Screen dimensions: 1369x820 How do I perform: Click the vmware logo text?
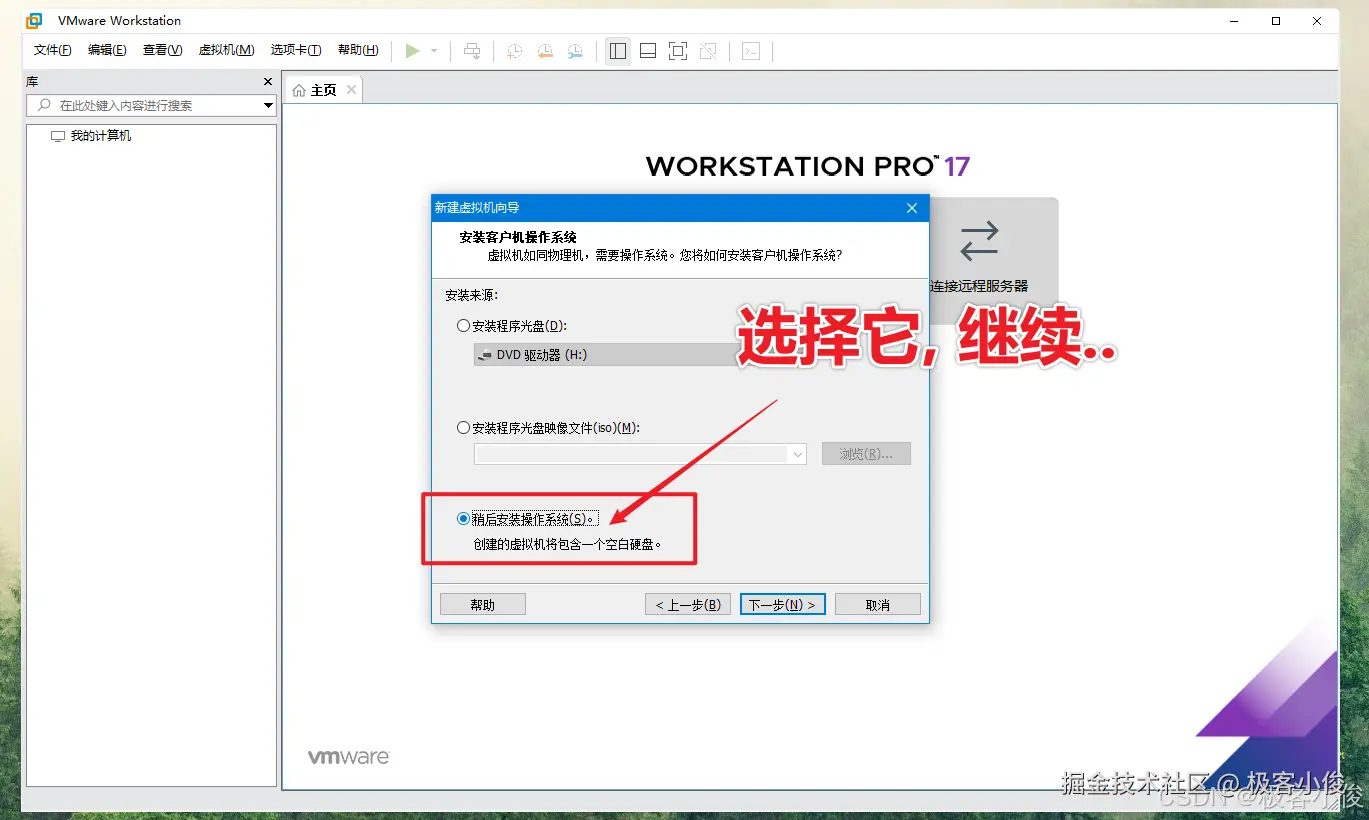(348, 757)
